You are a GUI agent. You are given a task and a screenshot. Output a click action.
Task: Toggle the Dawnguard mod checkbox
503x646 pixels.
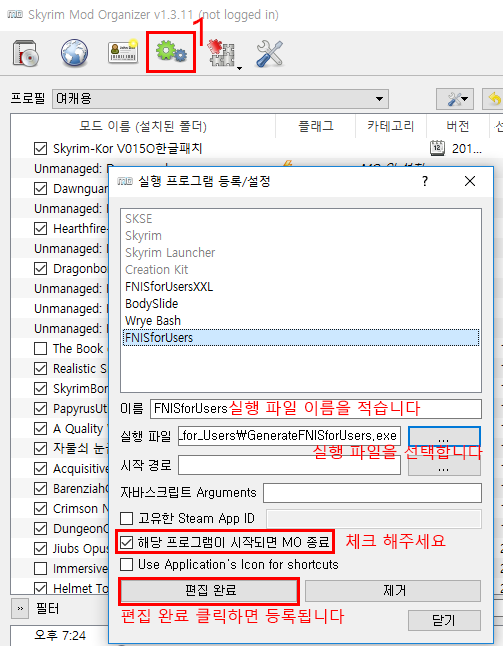tap(40, 189)
